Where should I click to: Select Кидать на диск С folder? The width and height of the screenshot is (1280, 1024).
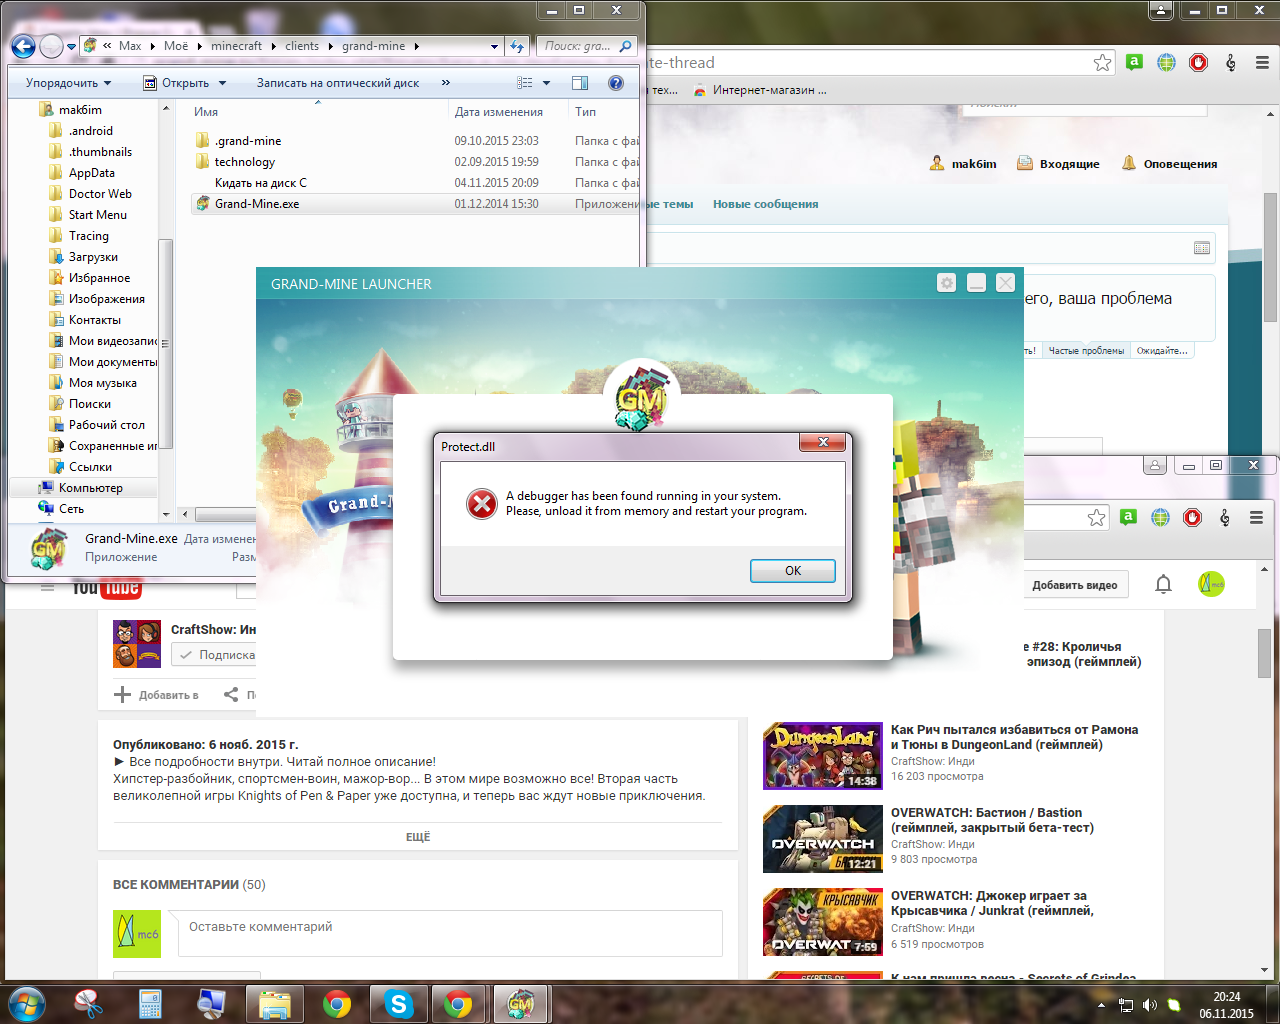point(261,183)
